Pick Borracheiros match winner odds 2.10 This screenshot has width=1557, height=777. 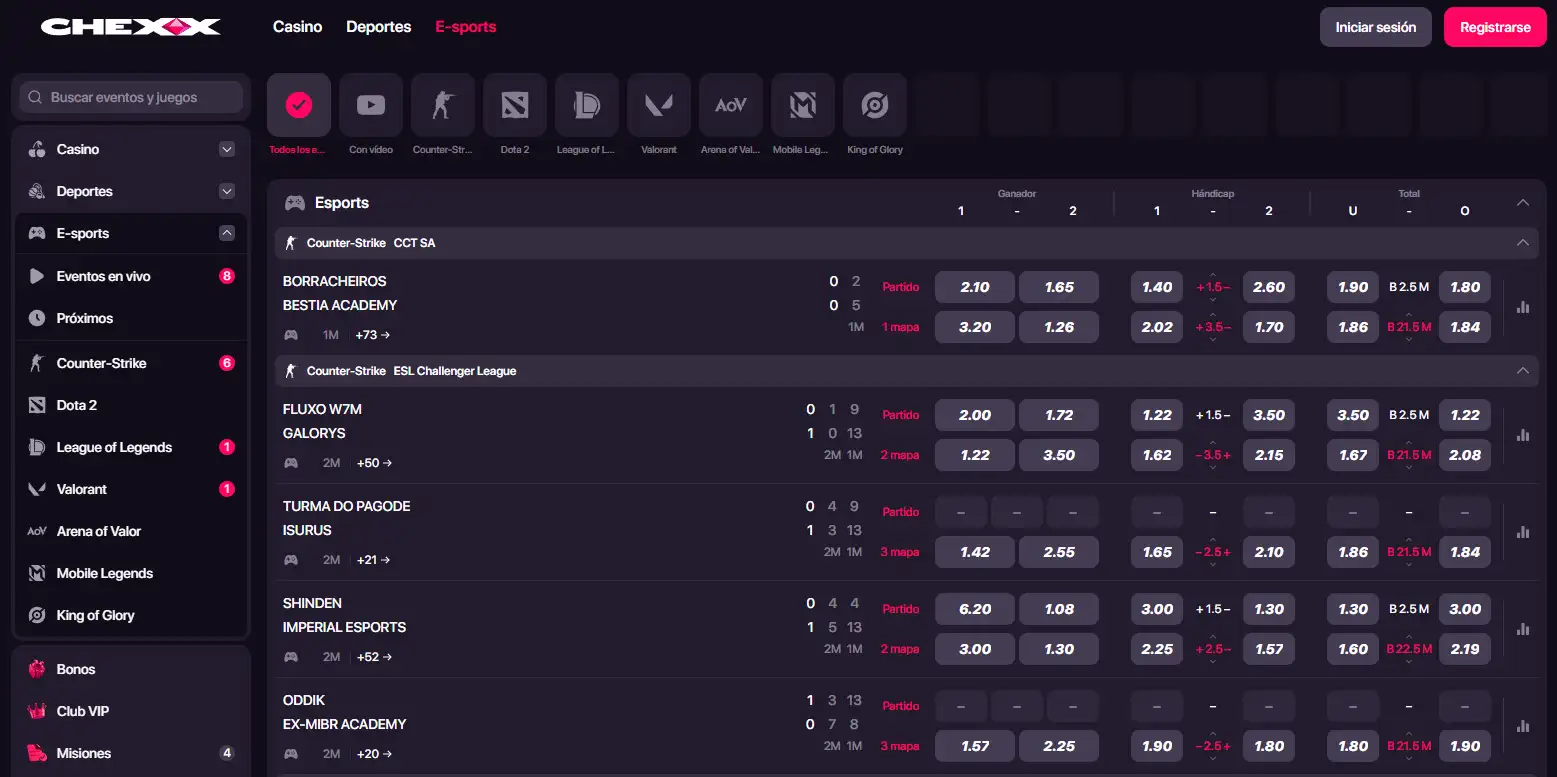(x=975, y=287)
